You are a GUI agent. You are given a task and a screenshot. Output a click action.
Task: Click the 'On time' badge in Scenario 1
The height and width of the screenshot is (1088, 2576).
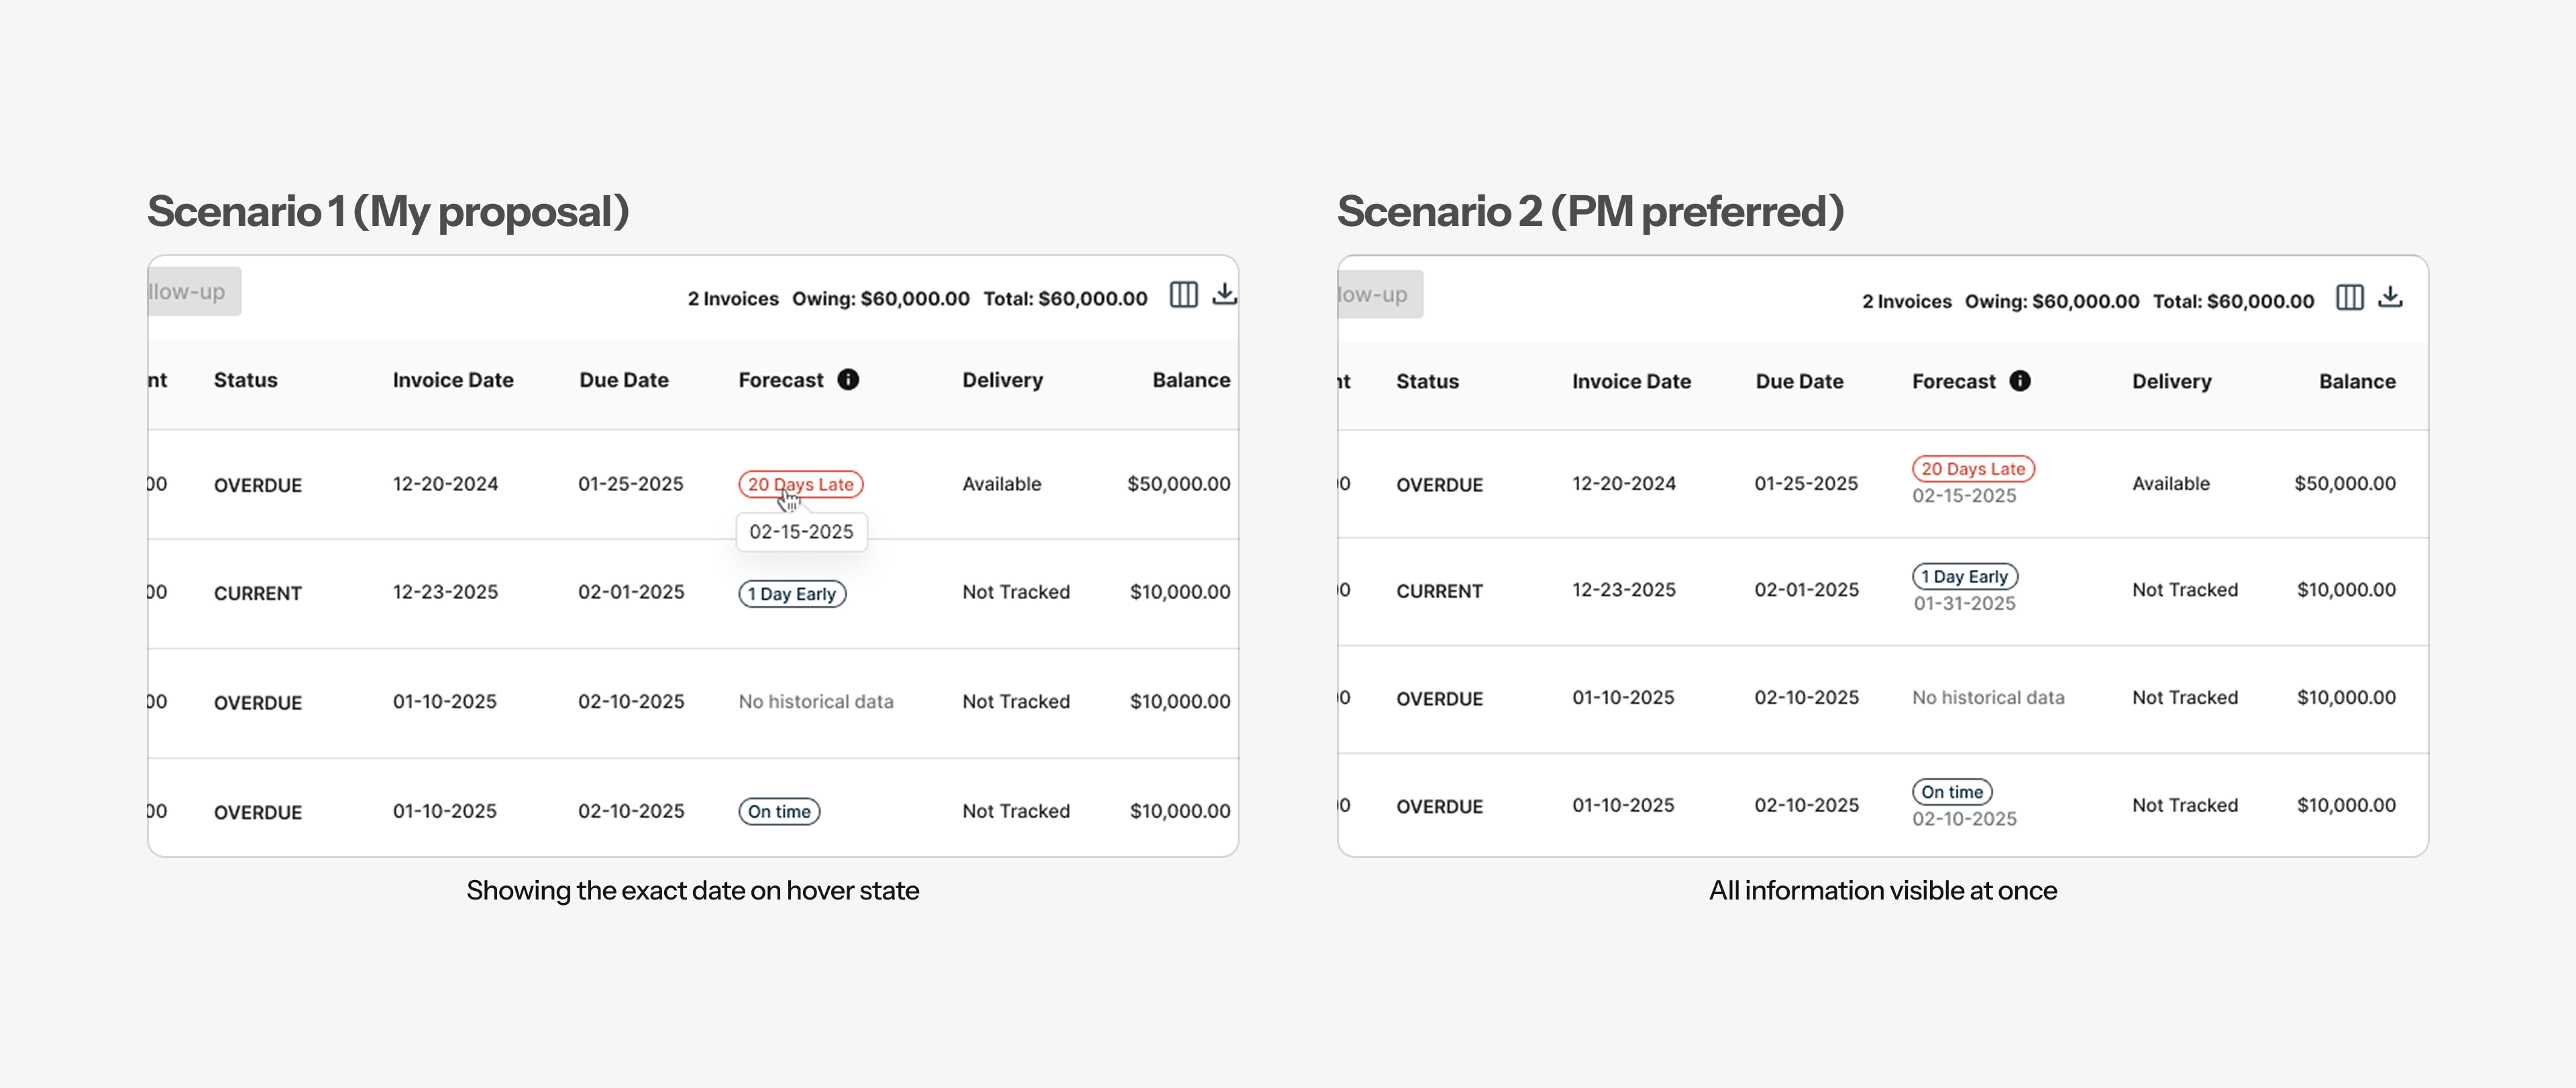click(x=779, y=811)
